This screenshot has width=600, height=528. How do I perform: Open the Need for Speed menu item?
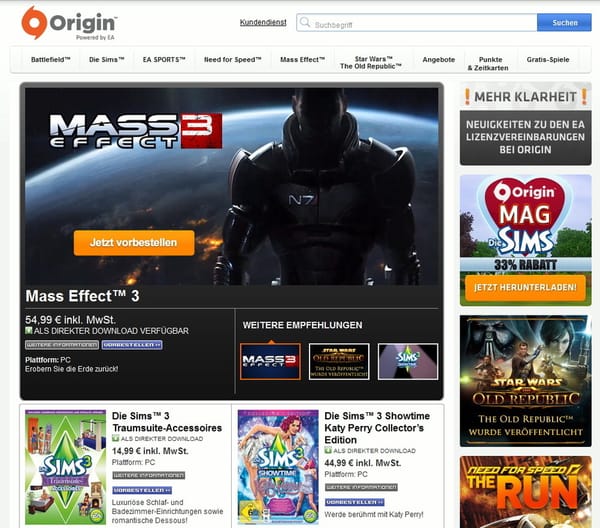(x=232, y=60)
